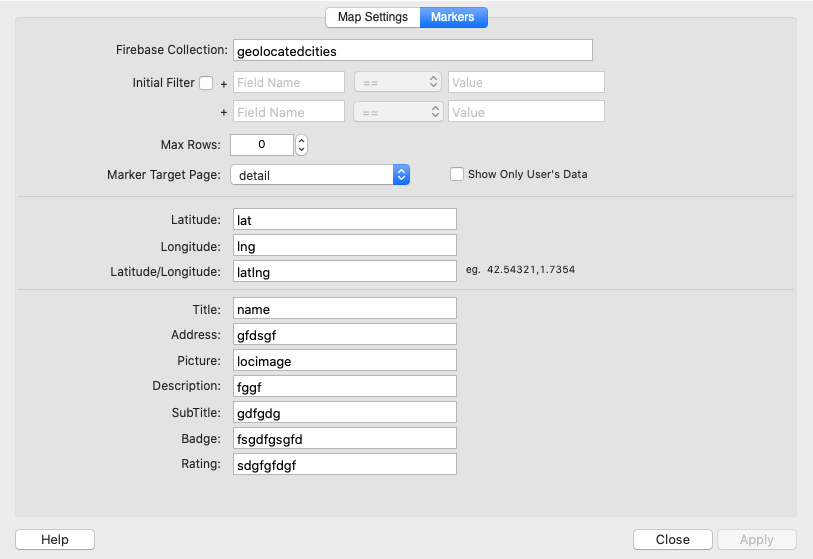The width and height of the screenshot is (813, 559).
Task: Select the Longitude input field
Action: [344, 245]
